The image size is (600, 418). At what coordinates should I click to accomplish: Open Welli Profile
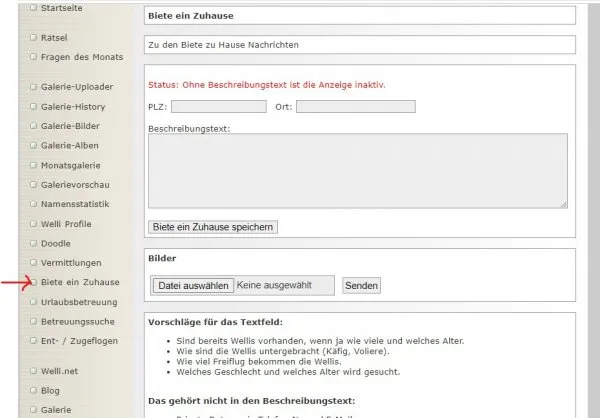66,224
